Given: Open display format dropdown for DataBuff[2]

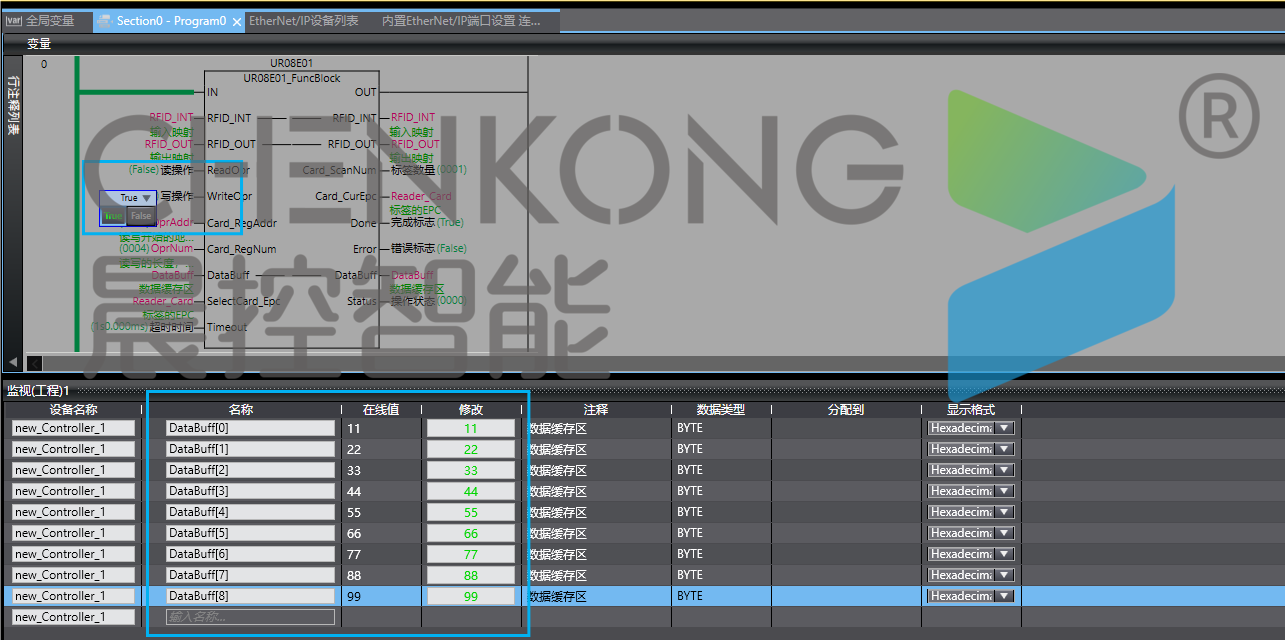Looking at the screenshot, I should click(1005, 470).
